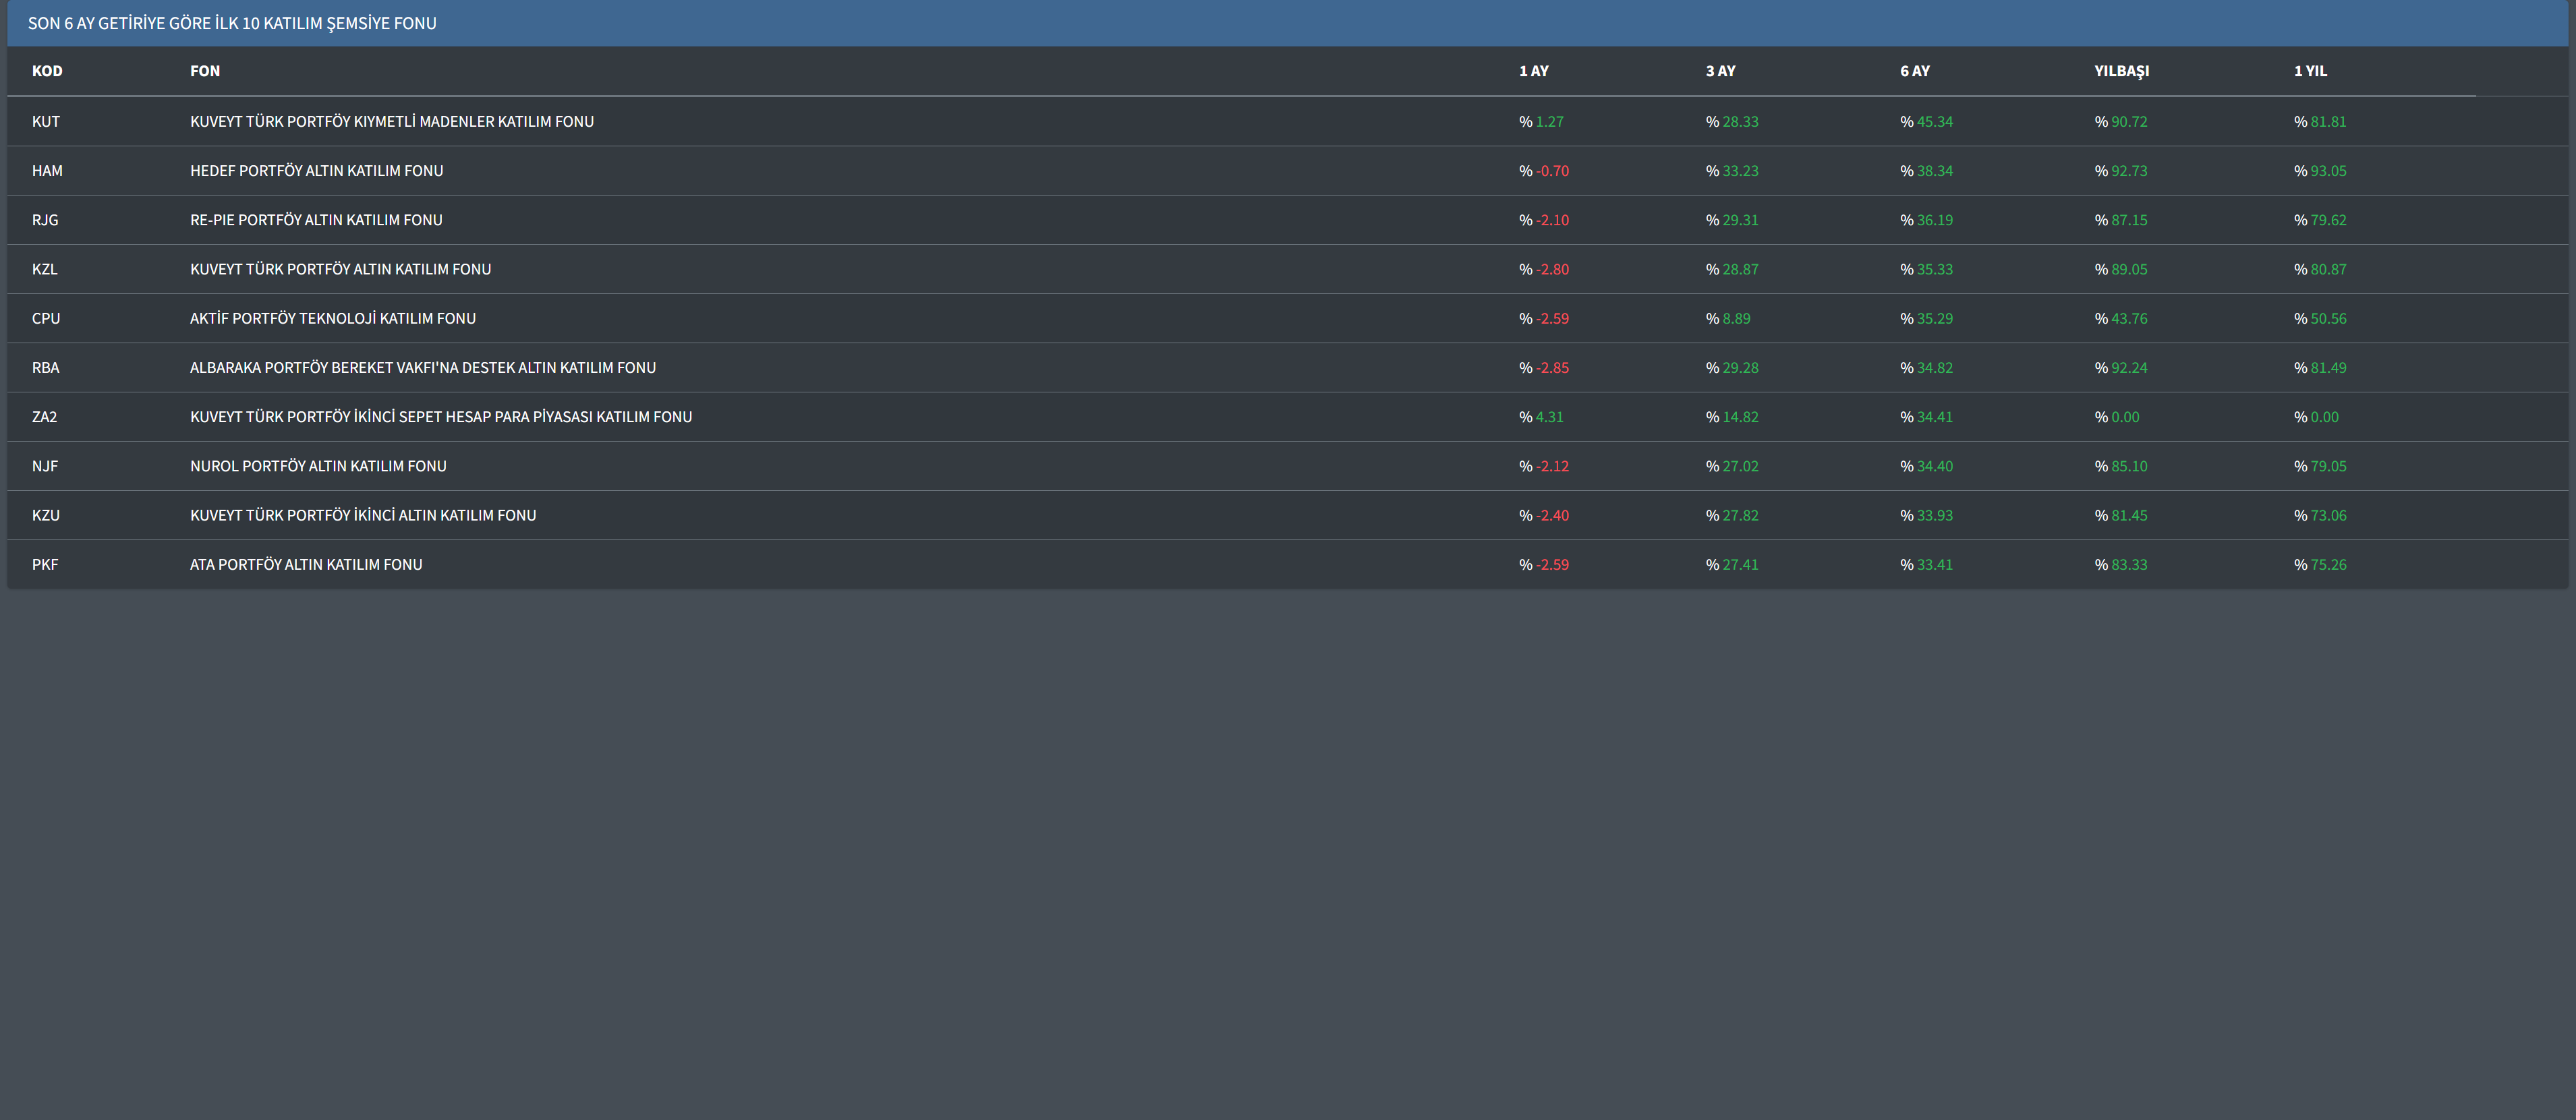Sort by the 3 AY column
Screen dimensions: 2576x1120
tap(1720, 71)
